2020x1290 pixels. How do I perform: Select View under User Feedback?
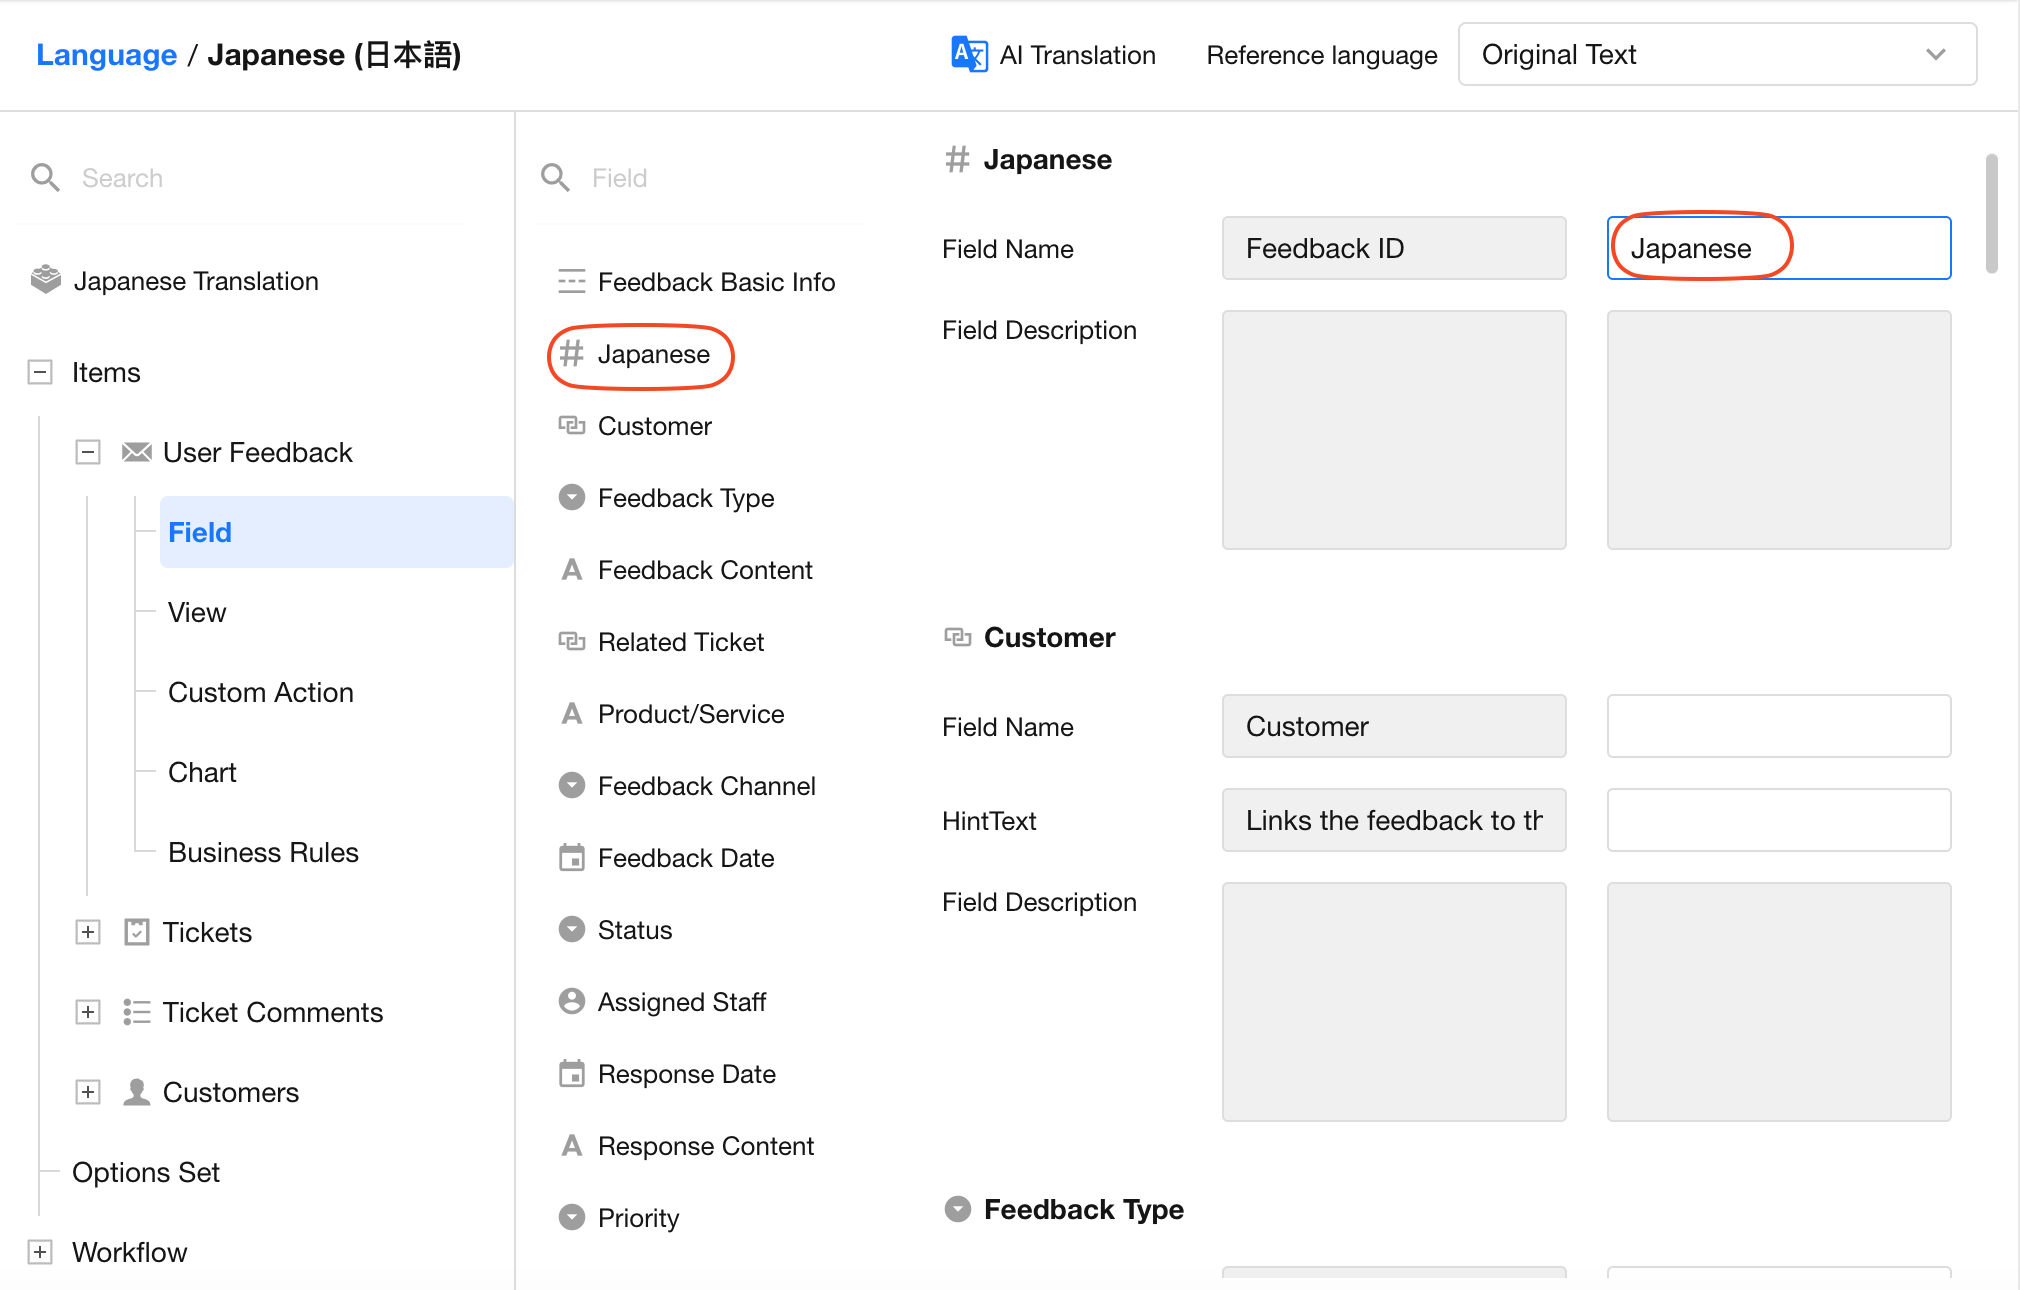197,612
